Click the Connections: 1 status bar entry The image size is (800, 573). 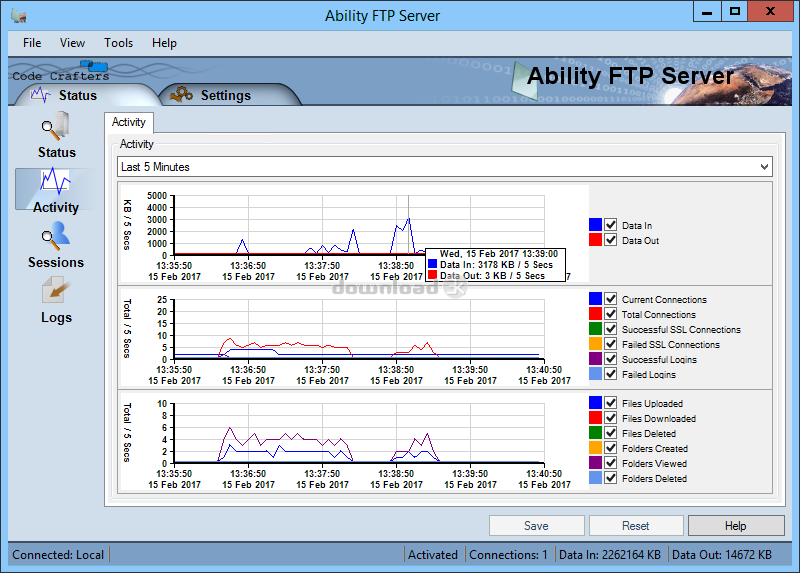tap(508, 555)
